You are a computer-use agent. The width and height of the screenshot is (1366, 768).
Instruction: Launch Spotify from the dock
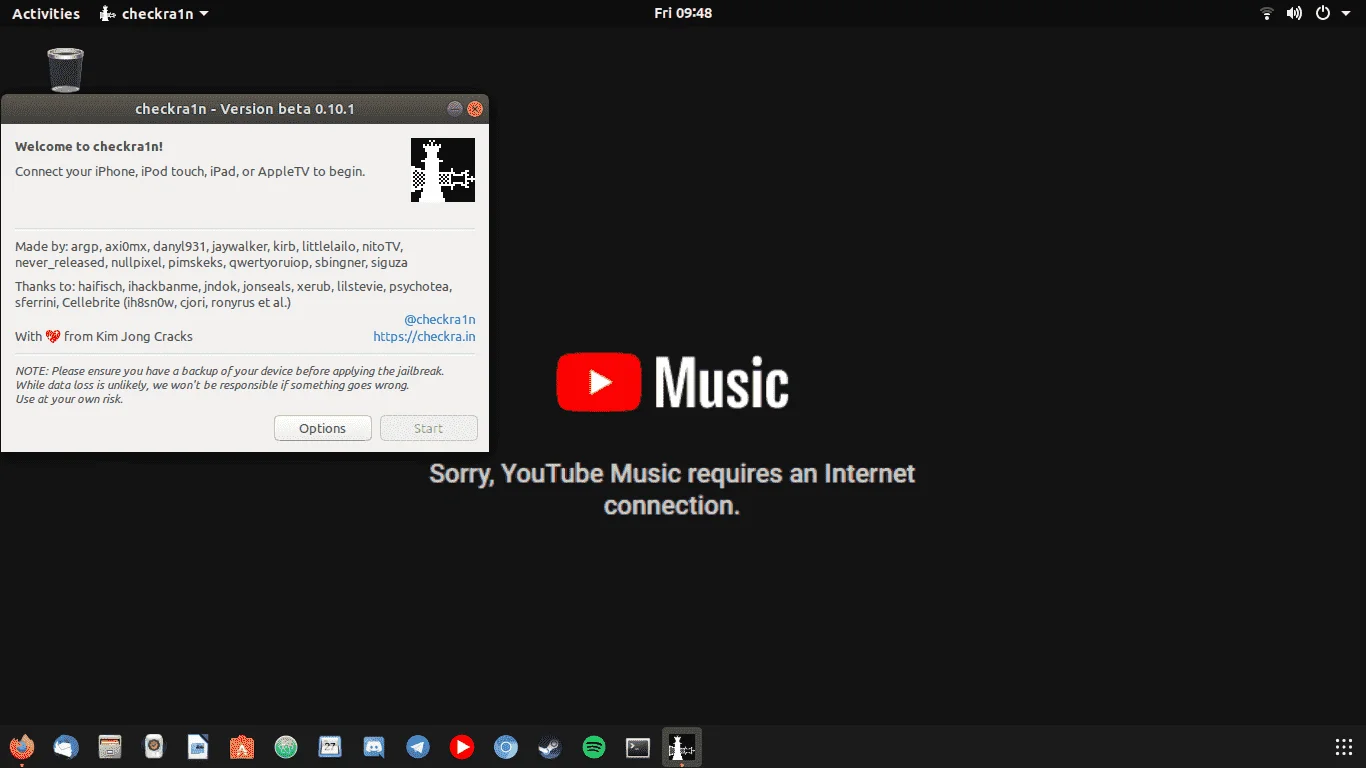point(594,747)
